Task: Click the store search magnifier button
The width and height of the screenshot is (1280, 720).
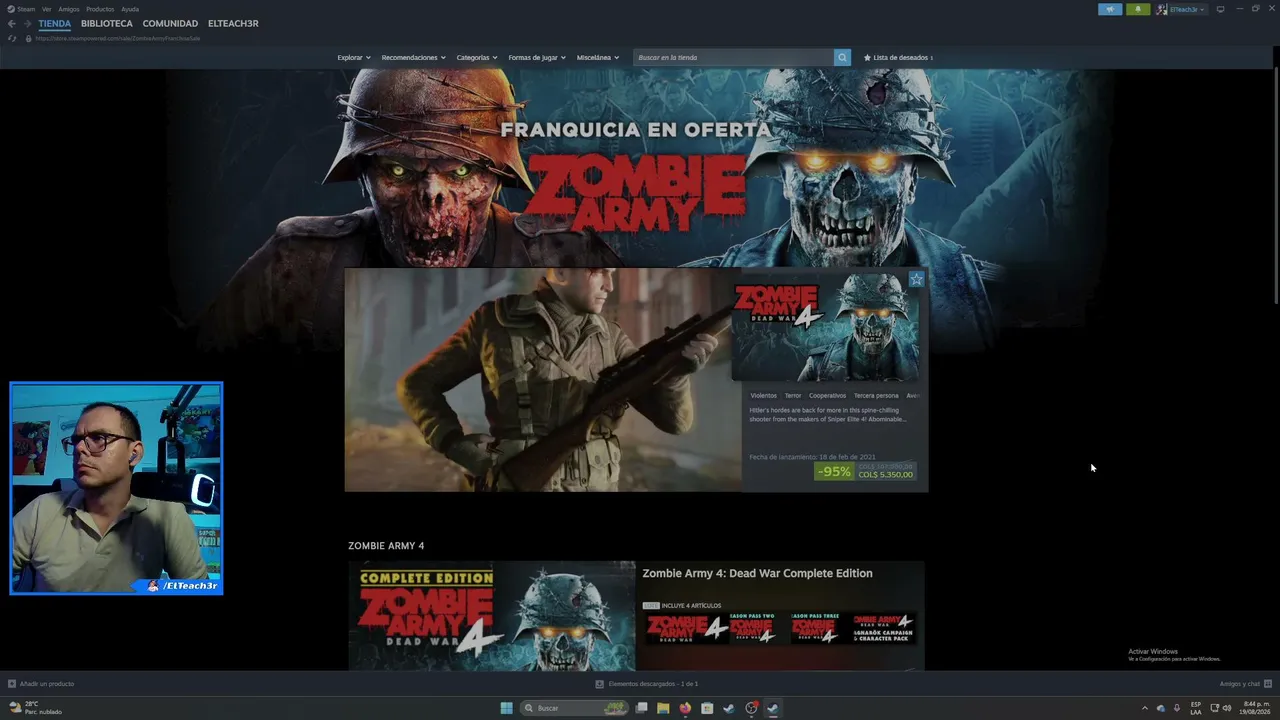Action: pyautogui.click(x=842, y=58)
